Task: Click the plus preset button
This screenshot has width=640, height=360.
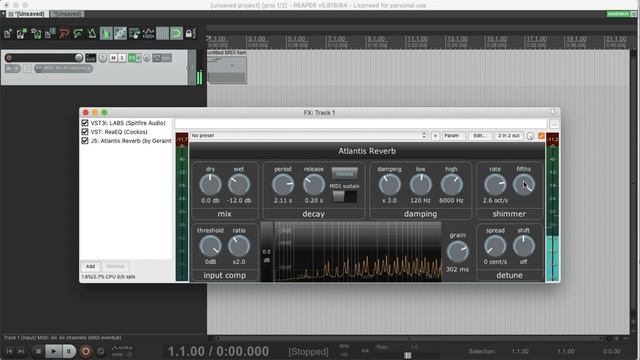Action: click(x=435, y=136)
